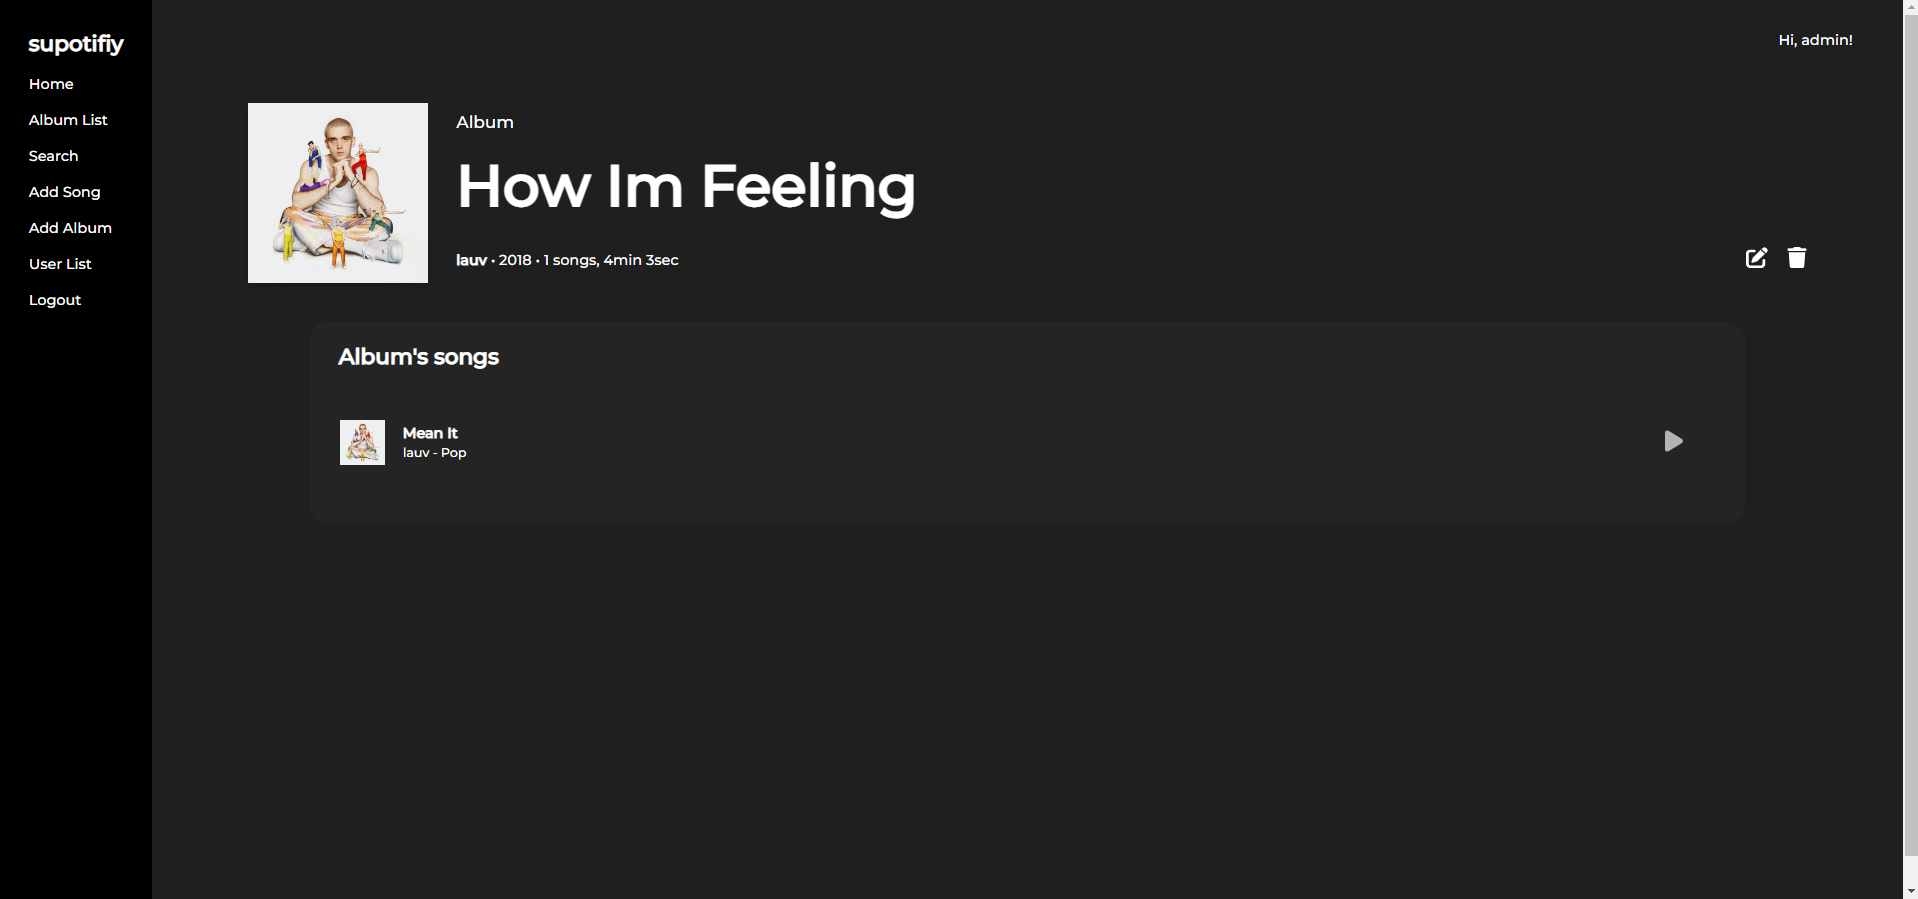The height and width of the screenshot is (899, 1918).
Task: Click the 'Hi, admin!' greeting
Action: pyautogui.click(x=1815, y=40)
